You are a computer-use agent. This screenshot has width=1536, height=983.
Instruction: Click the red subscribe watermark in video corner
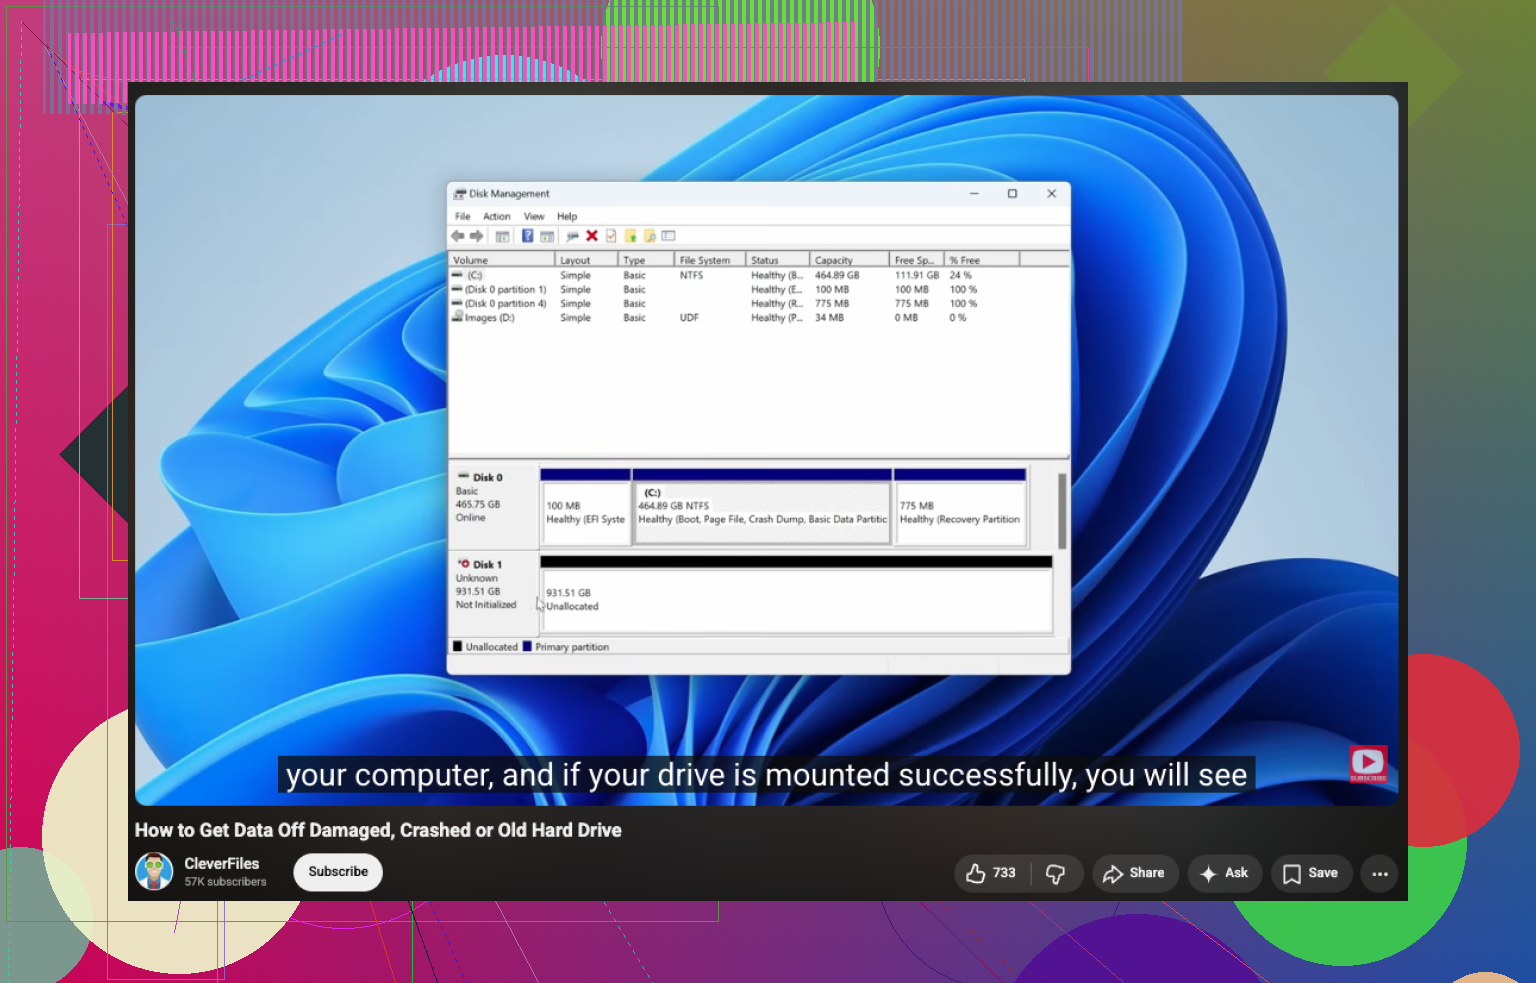1368,764
